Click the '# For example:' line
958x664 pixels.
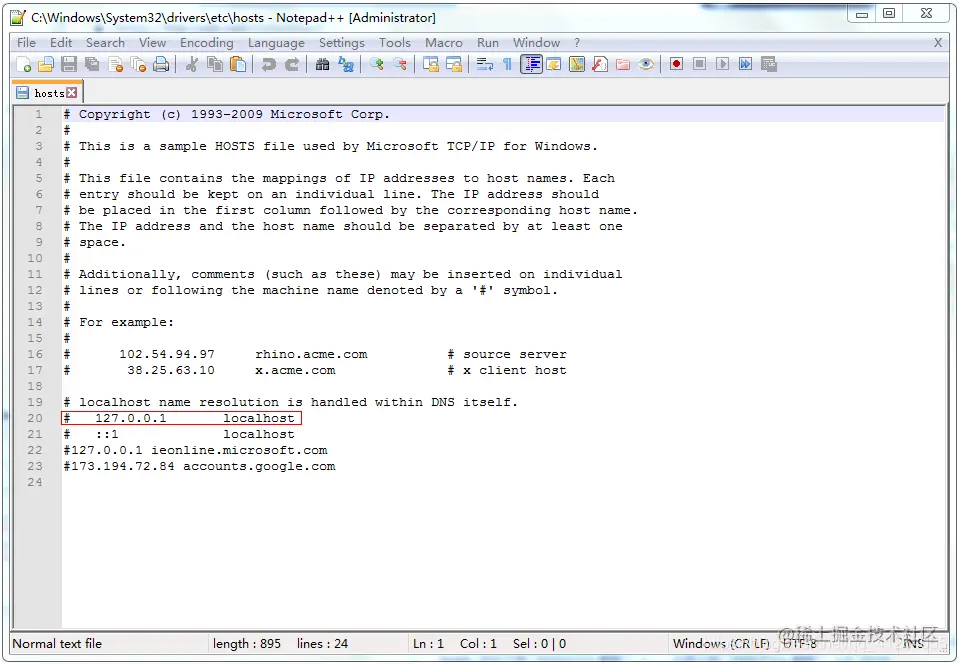(x=119, y=322)
